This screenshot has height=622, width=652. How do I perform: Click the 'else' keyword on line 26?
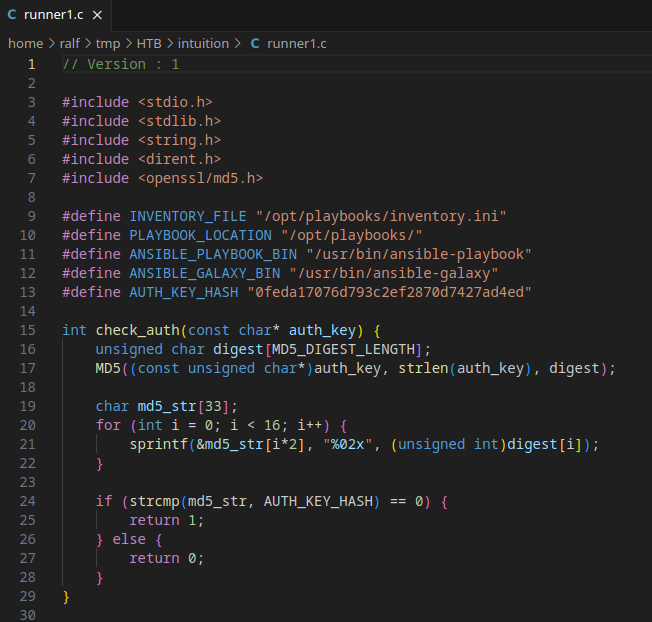(x=129, y=539)
